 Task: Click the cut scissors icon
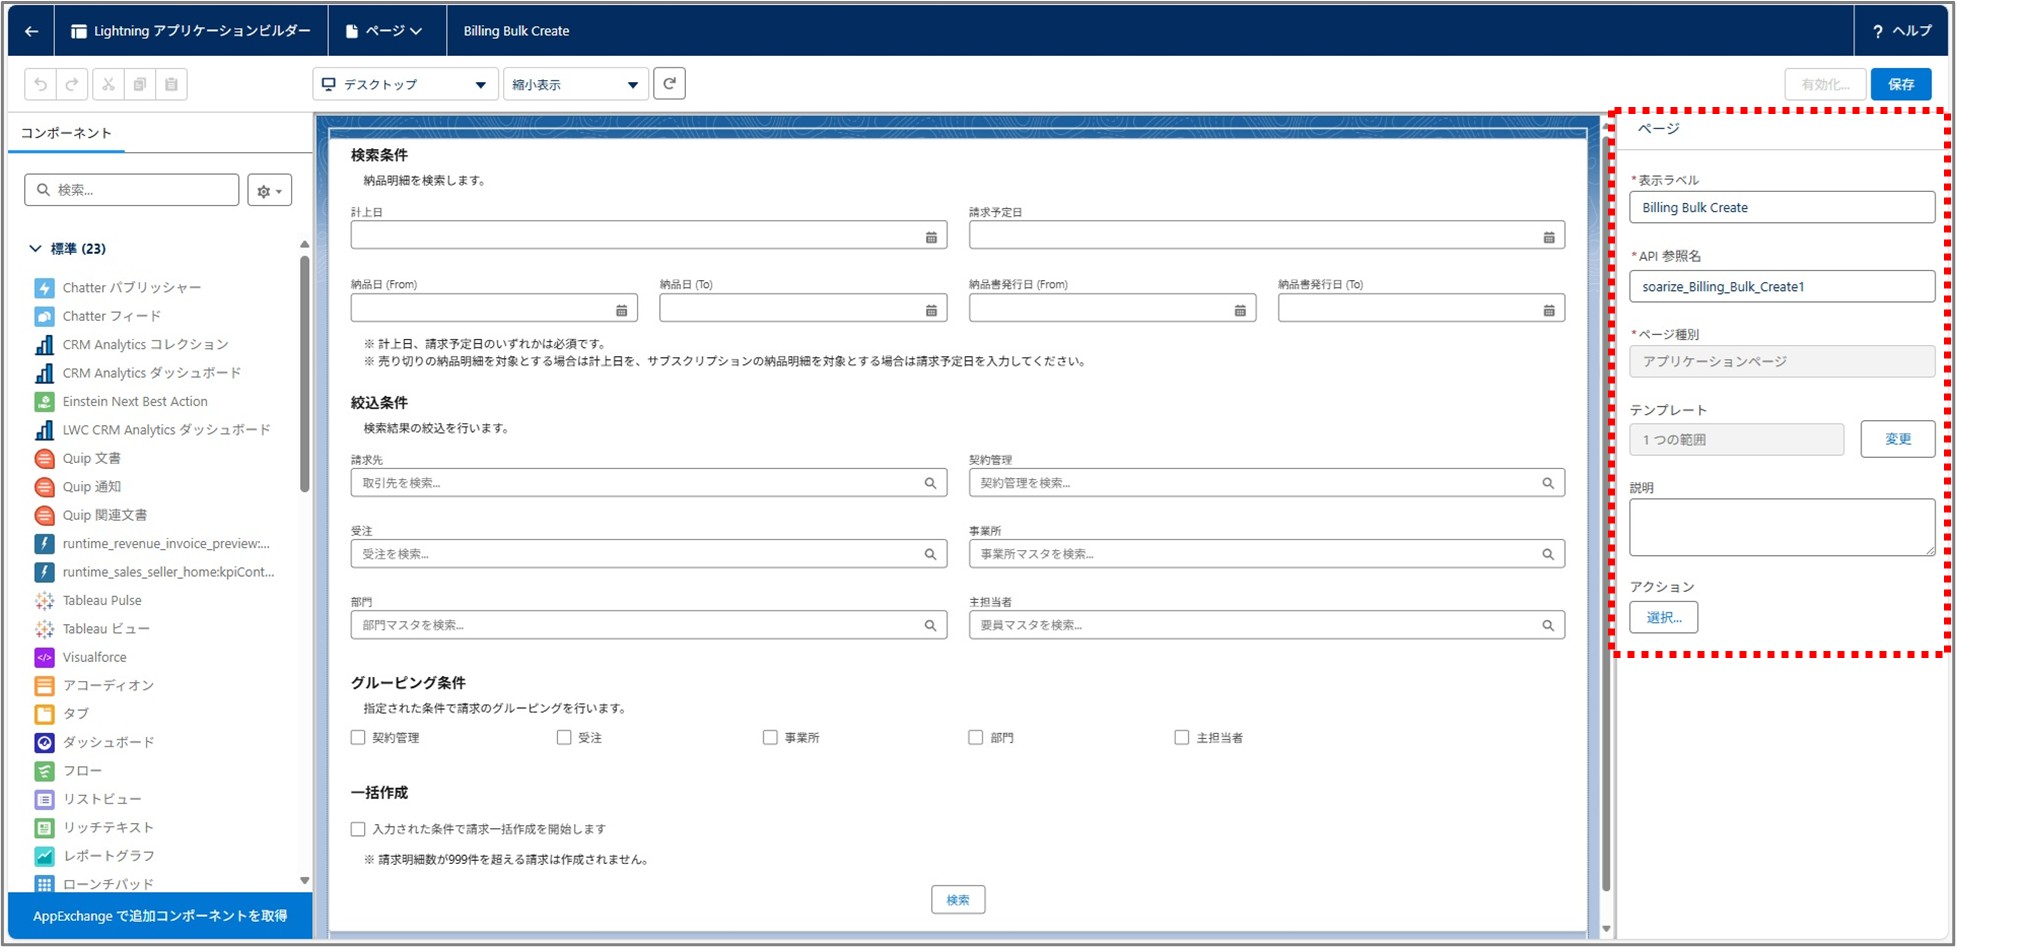coord(108,85)
